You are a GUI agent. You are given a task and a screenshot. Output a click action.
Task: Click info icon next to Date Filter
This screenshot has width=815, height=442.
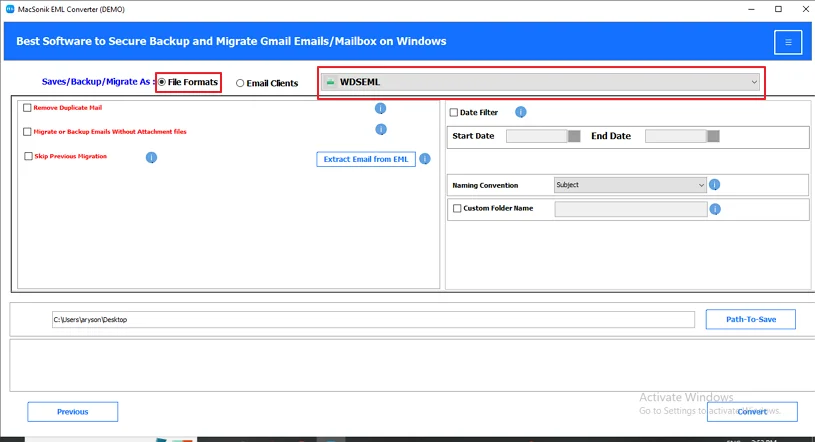tap(520, 112)
